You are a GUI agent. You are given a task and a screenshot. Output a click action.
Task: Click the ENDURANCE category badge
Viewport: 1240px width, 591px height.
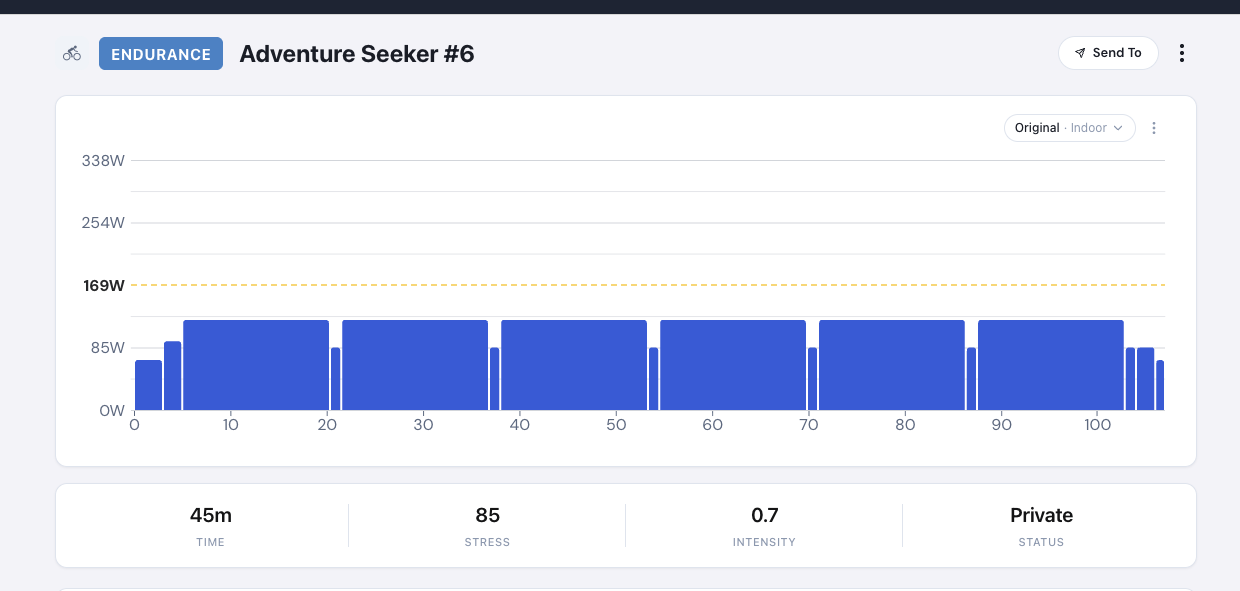click(x=160, y=54)
